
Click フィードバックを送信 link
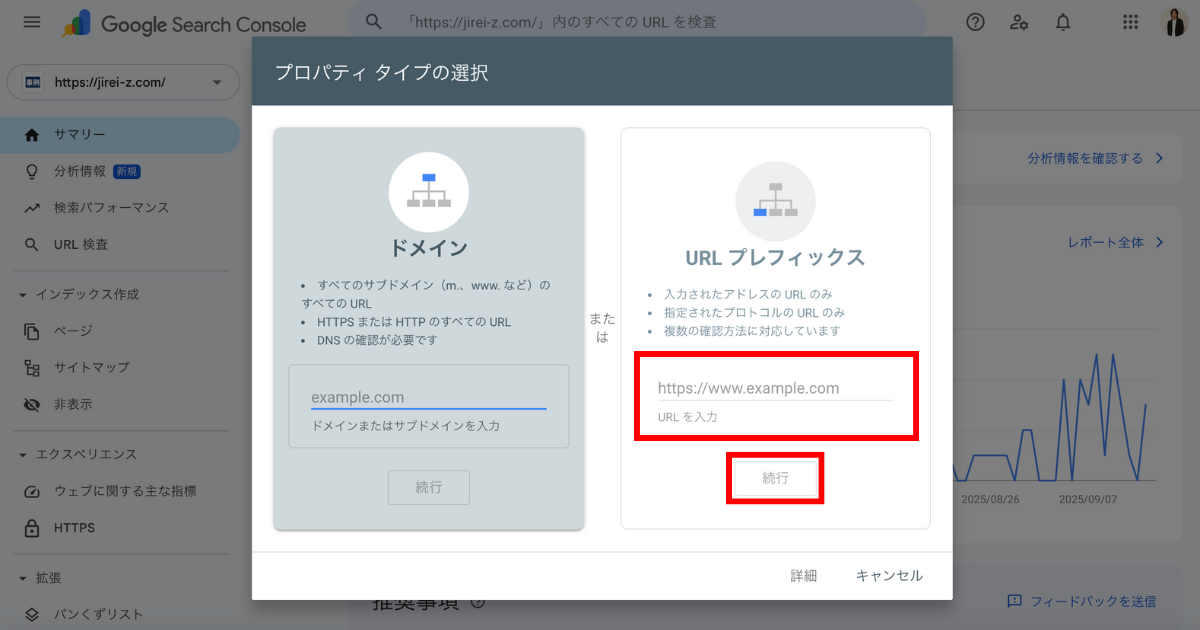click(1093, 601)
